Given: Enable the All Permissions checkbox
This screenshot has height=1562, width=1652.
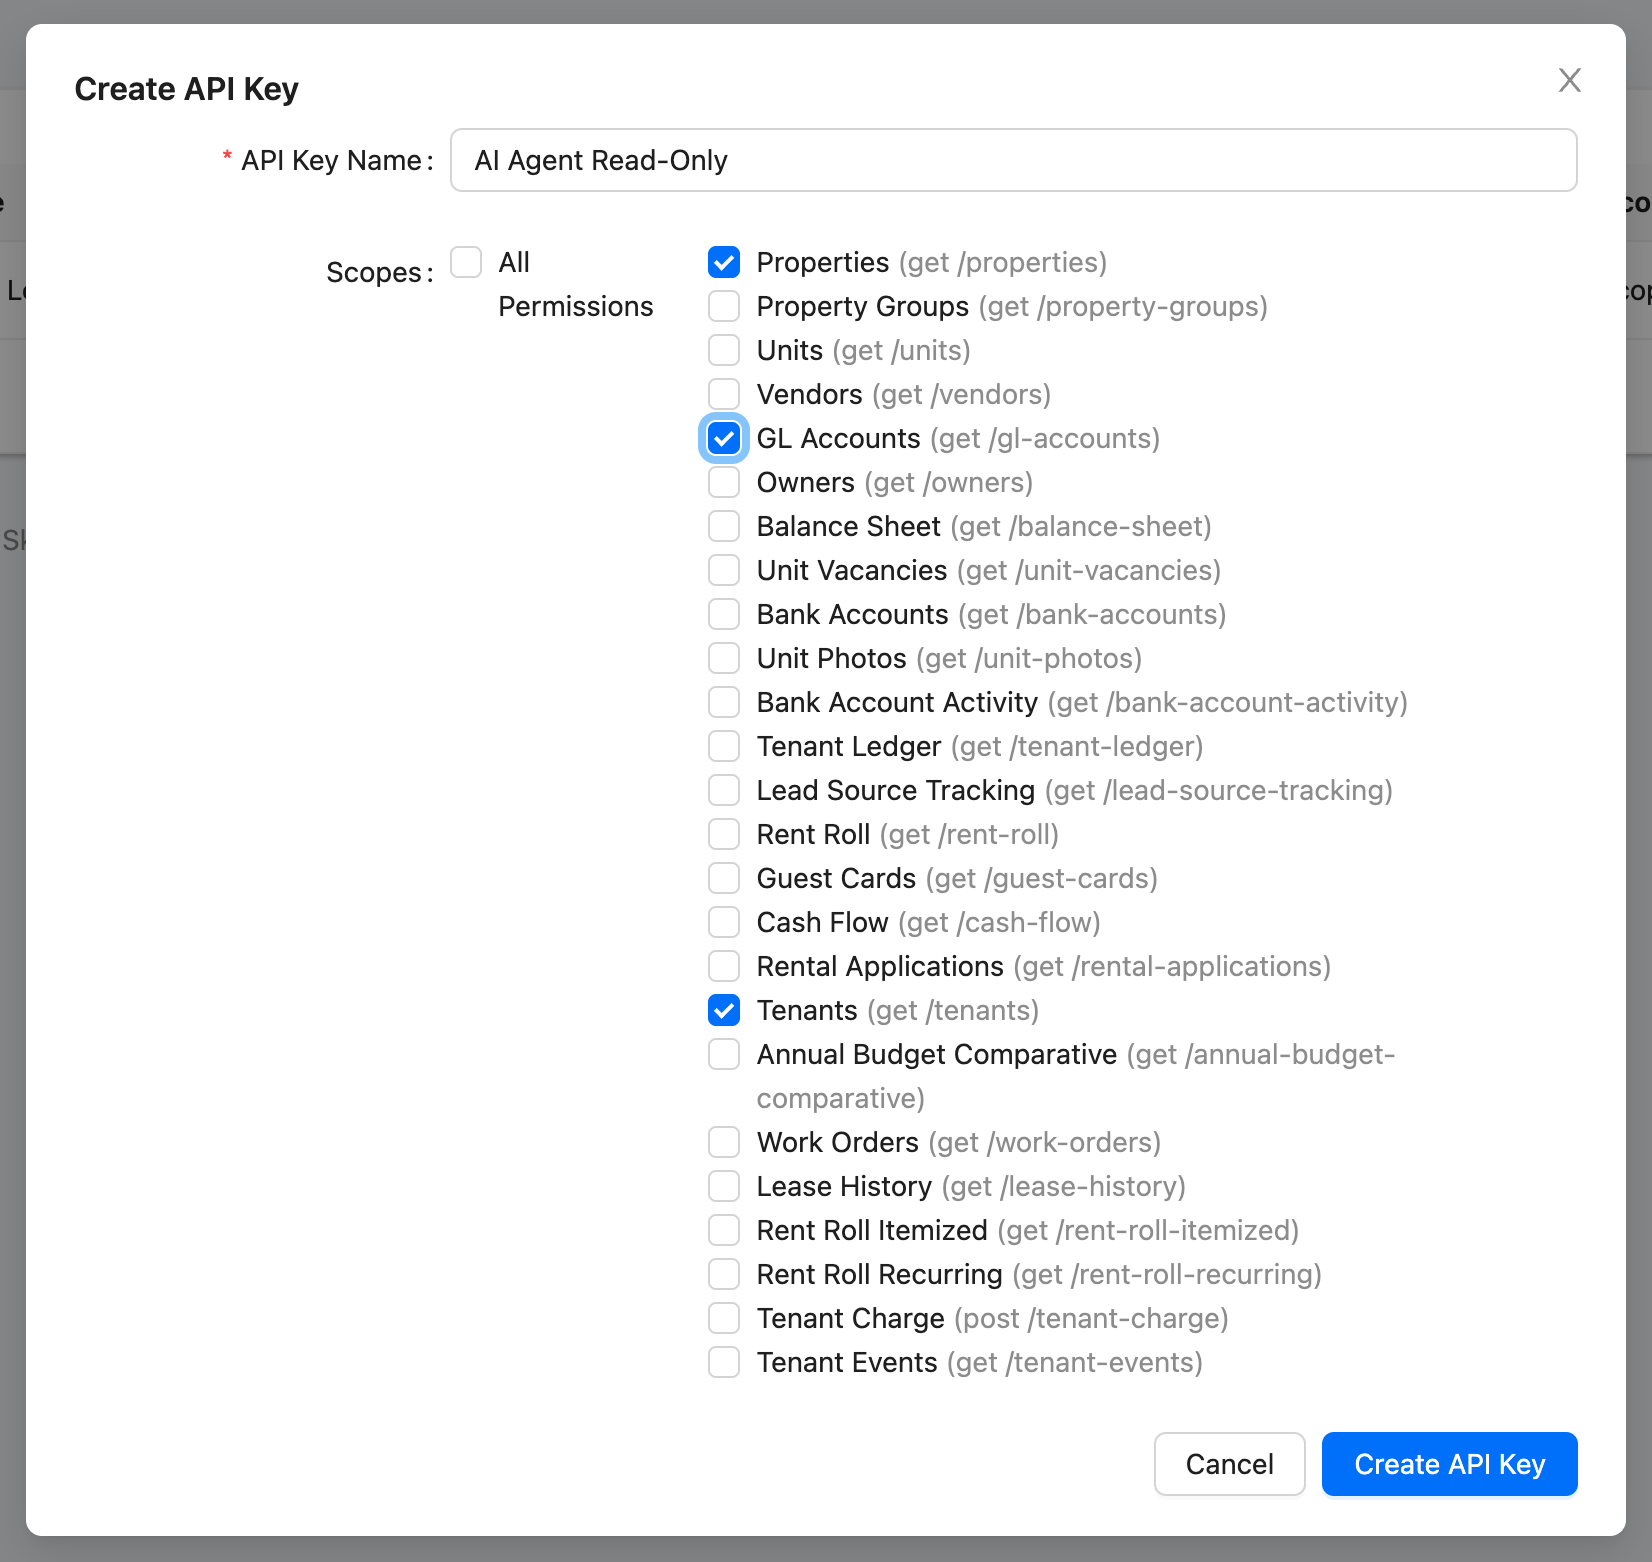Looking at the screenshot, I should (466, 261).
